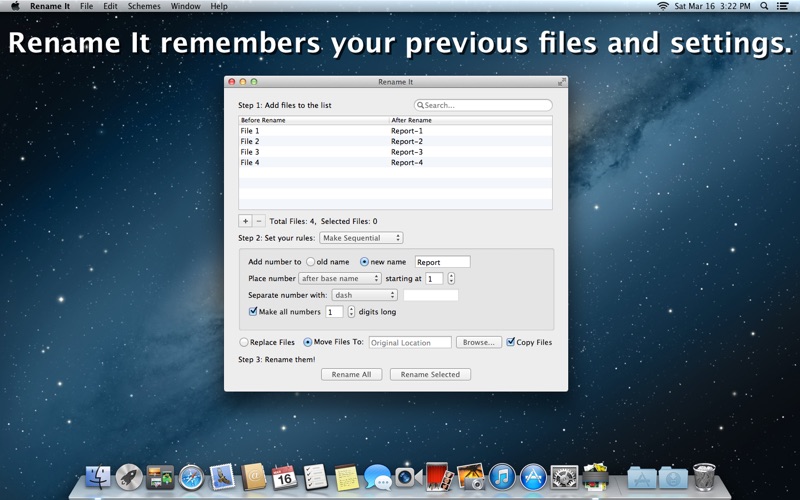Open iTunes music note icon
Screen dimensions: 800x500
[x=502, y=478]
